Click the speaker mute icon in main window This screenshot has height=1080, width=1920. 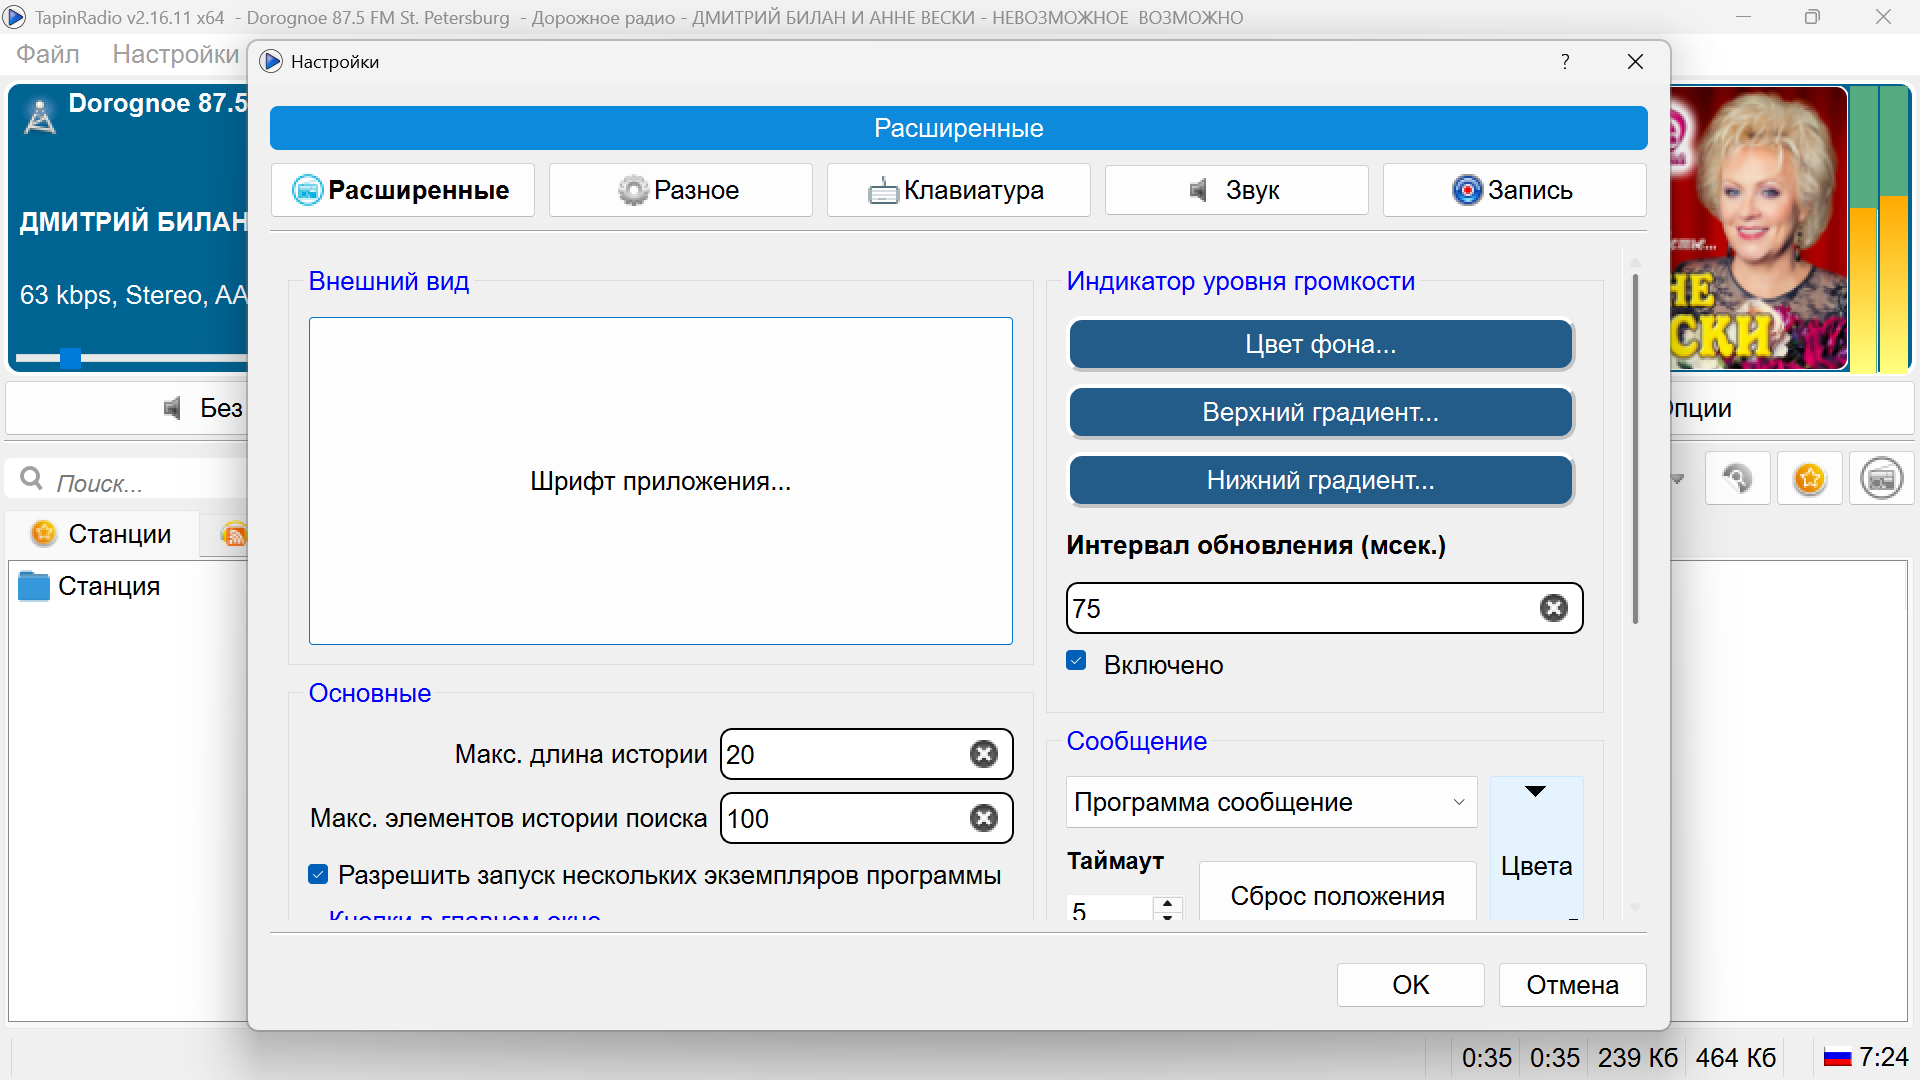pyautogui.click(x=173, y=408)
